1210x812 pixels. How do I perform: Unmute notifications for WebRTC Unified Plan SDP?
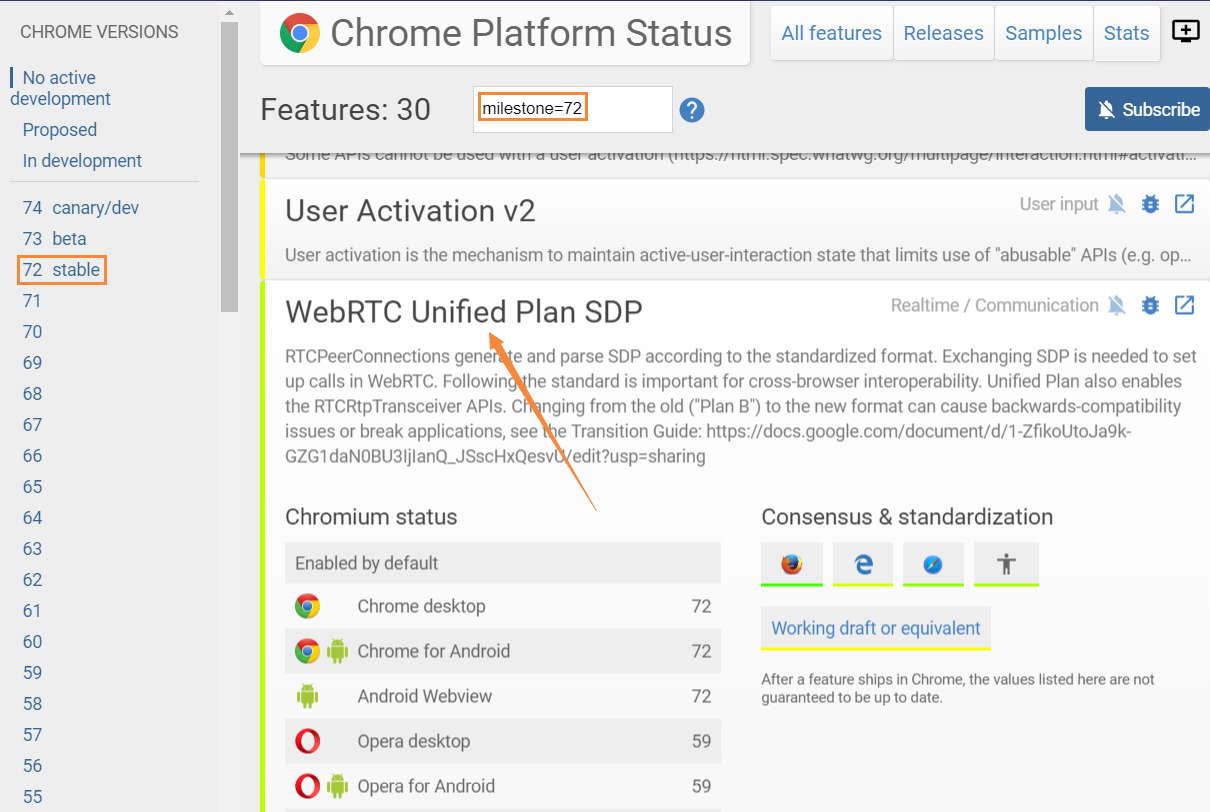pos(1116,305)
